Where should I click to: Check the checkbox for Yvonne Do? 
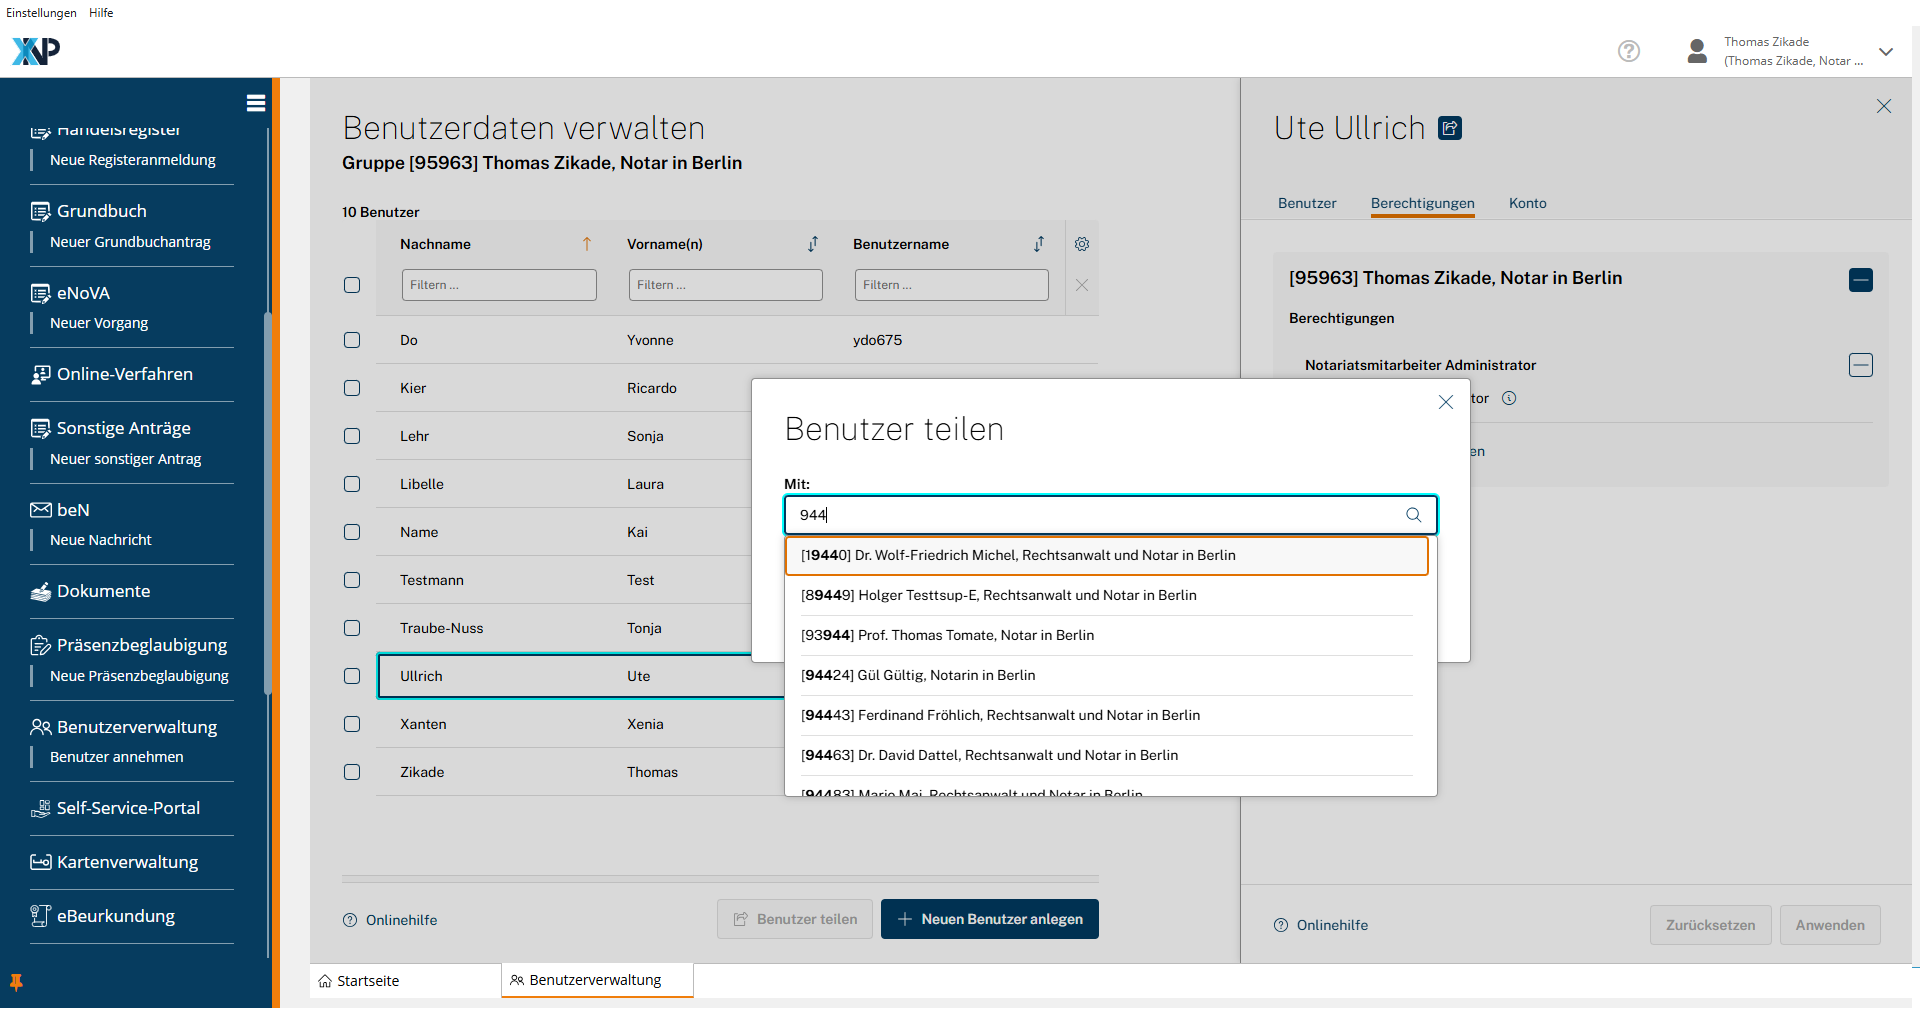point(352,340)
